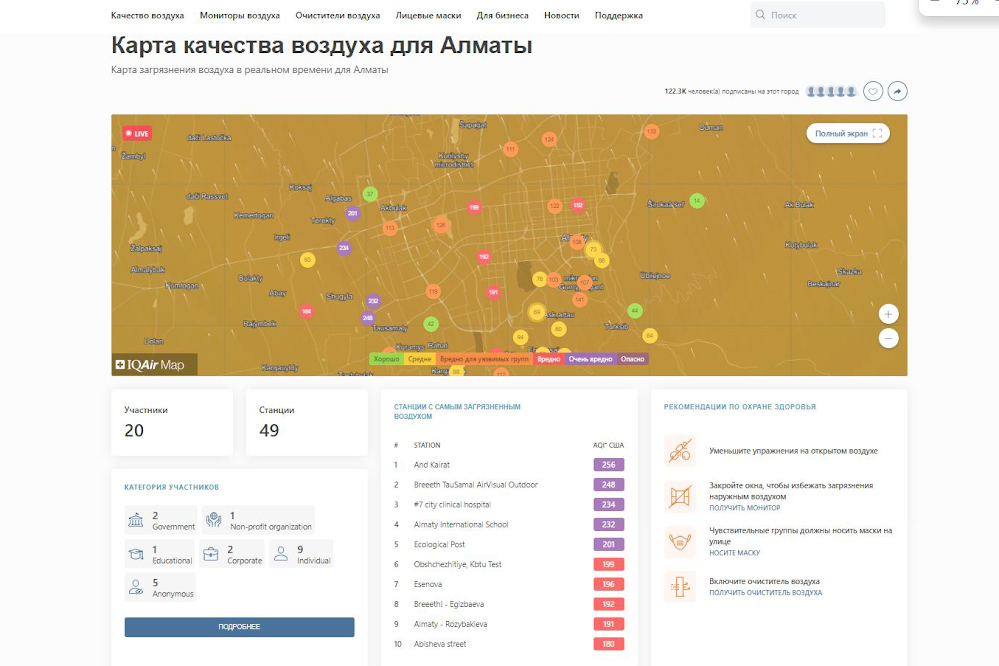
Task: Open the And Kairat station
Action: (x=432, y=465)
